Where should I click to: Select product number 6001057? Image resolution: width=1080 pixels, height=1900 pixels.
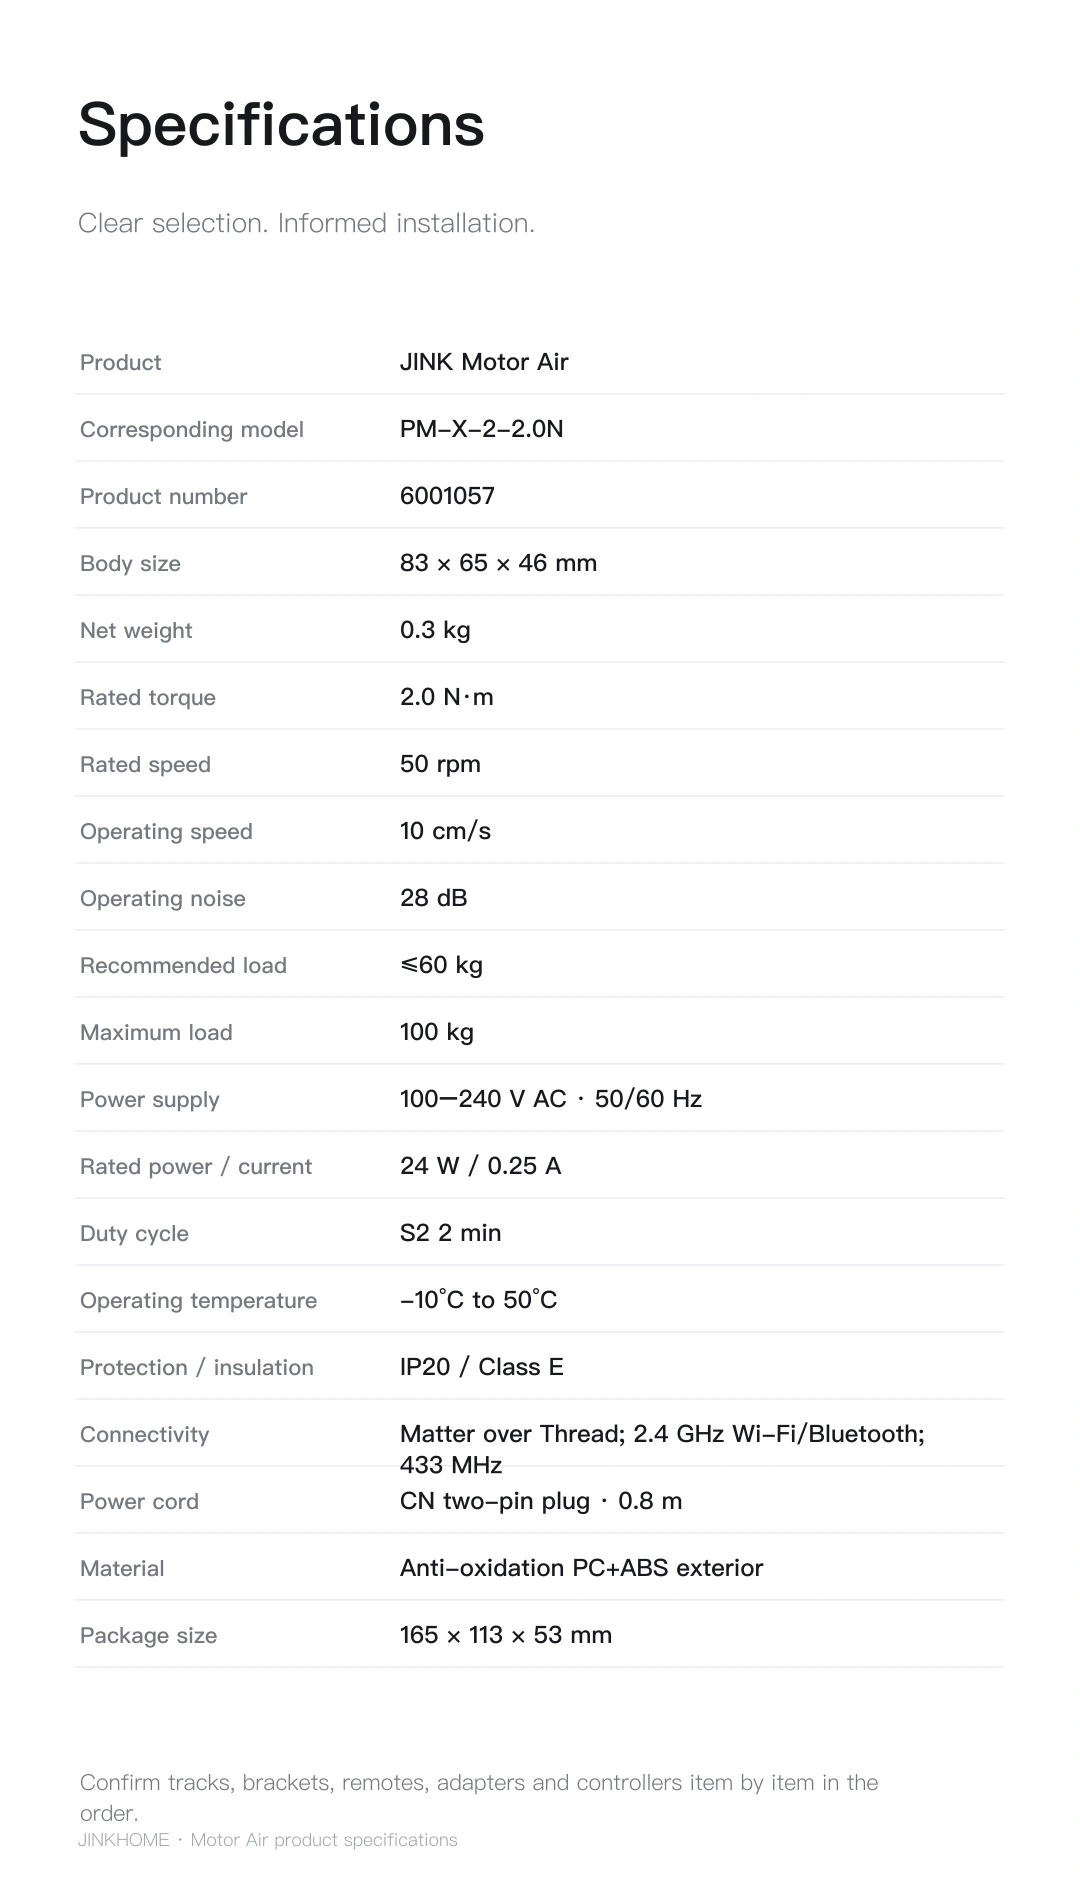point(447,496)
